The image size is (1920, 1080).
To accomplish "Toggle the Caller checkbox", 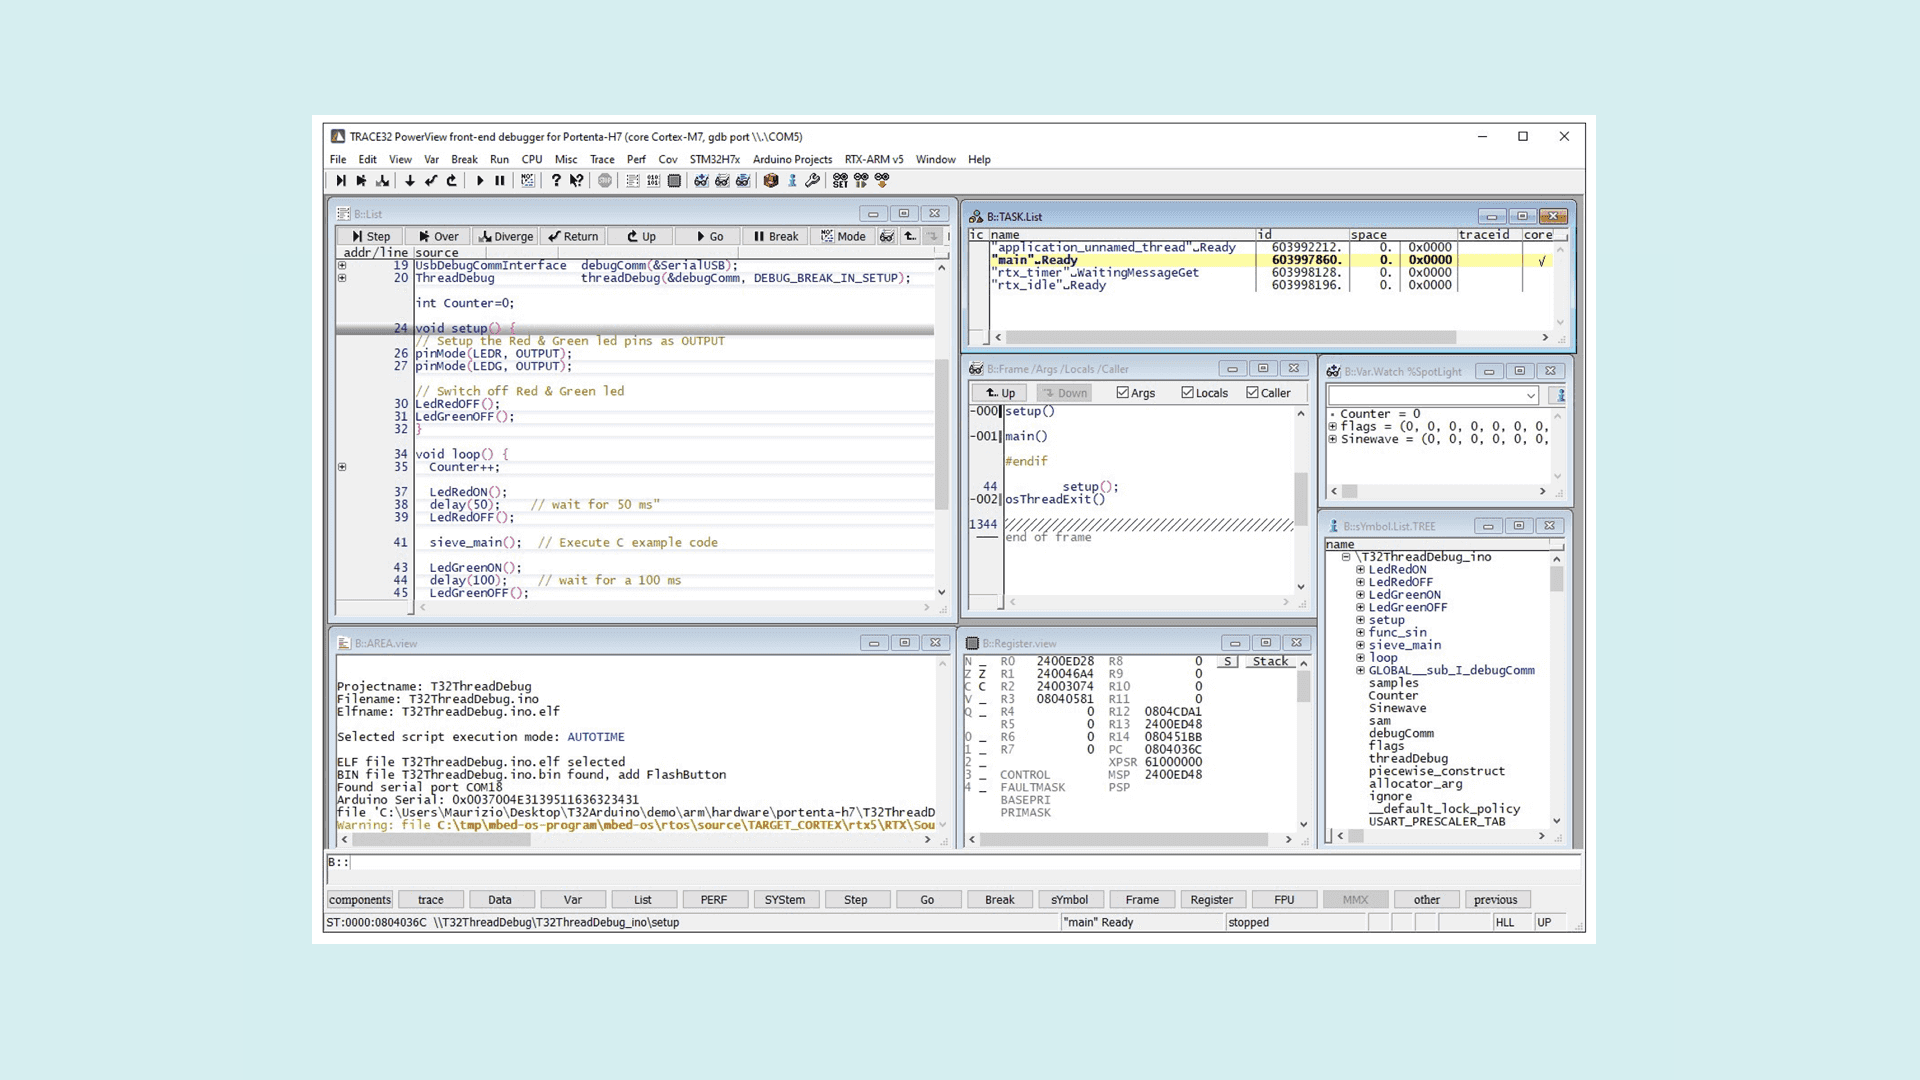I will pyautogui.click(x=1252, y=393).
